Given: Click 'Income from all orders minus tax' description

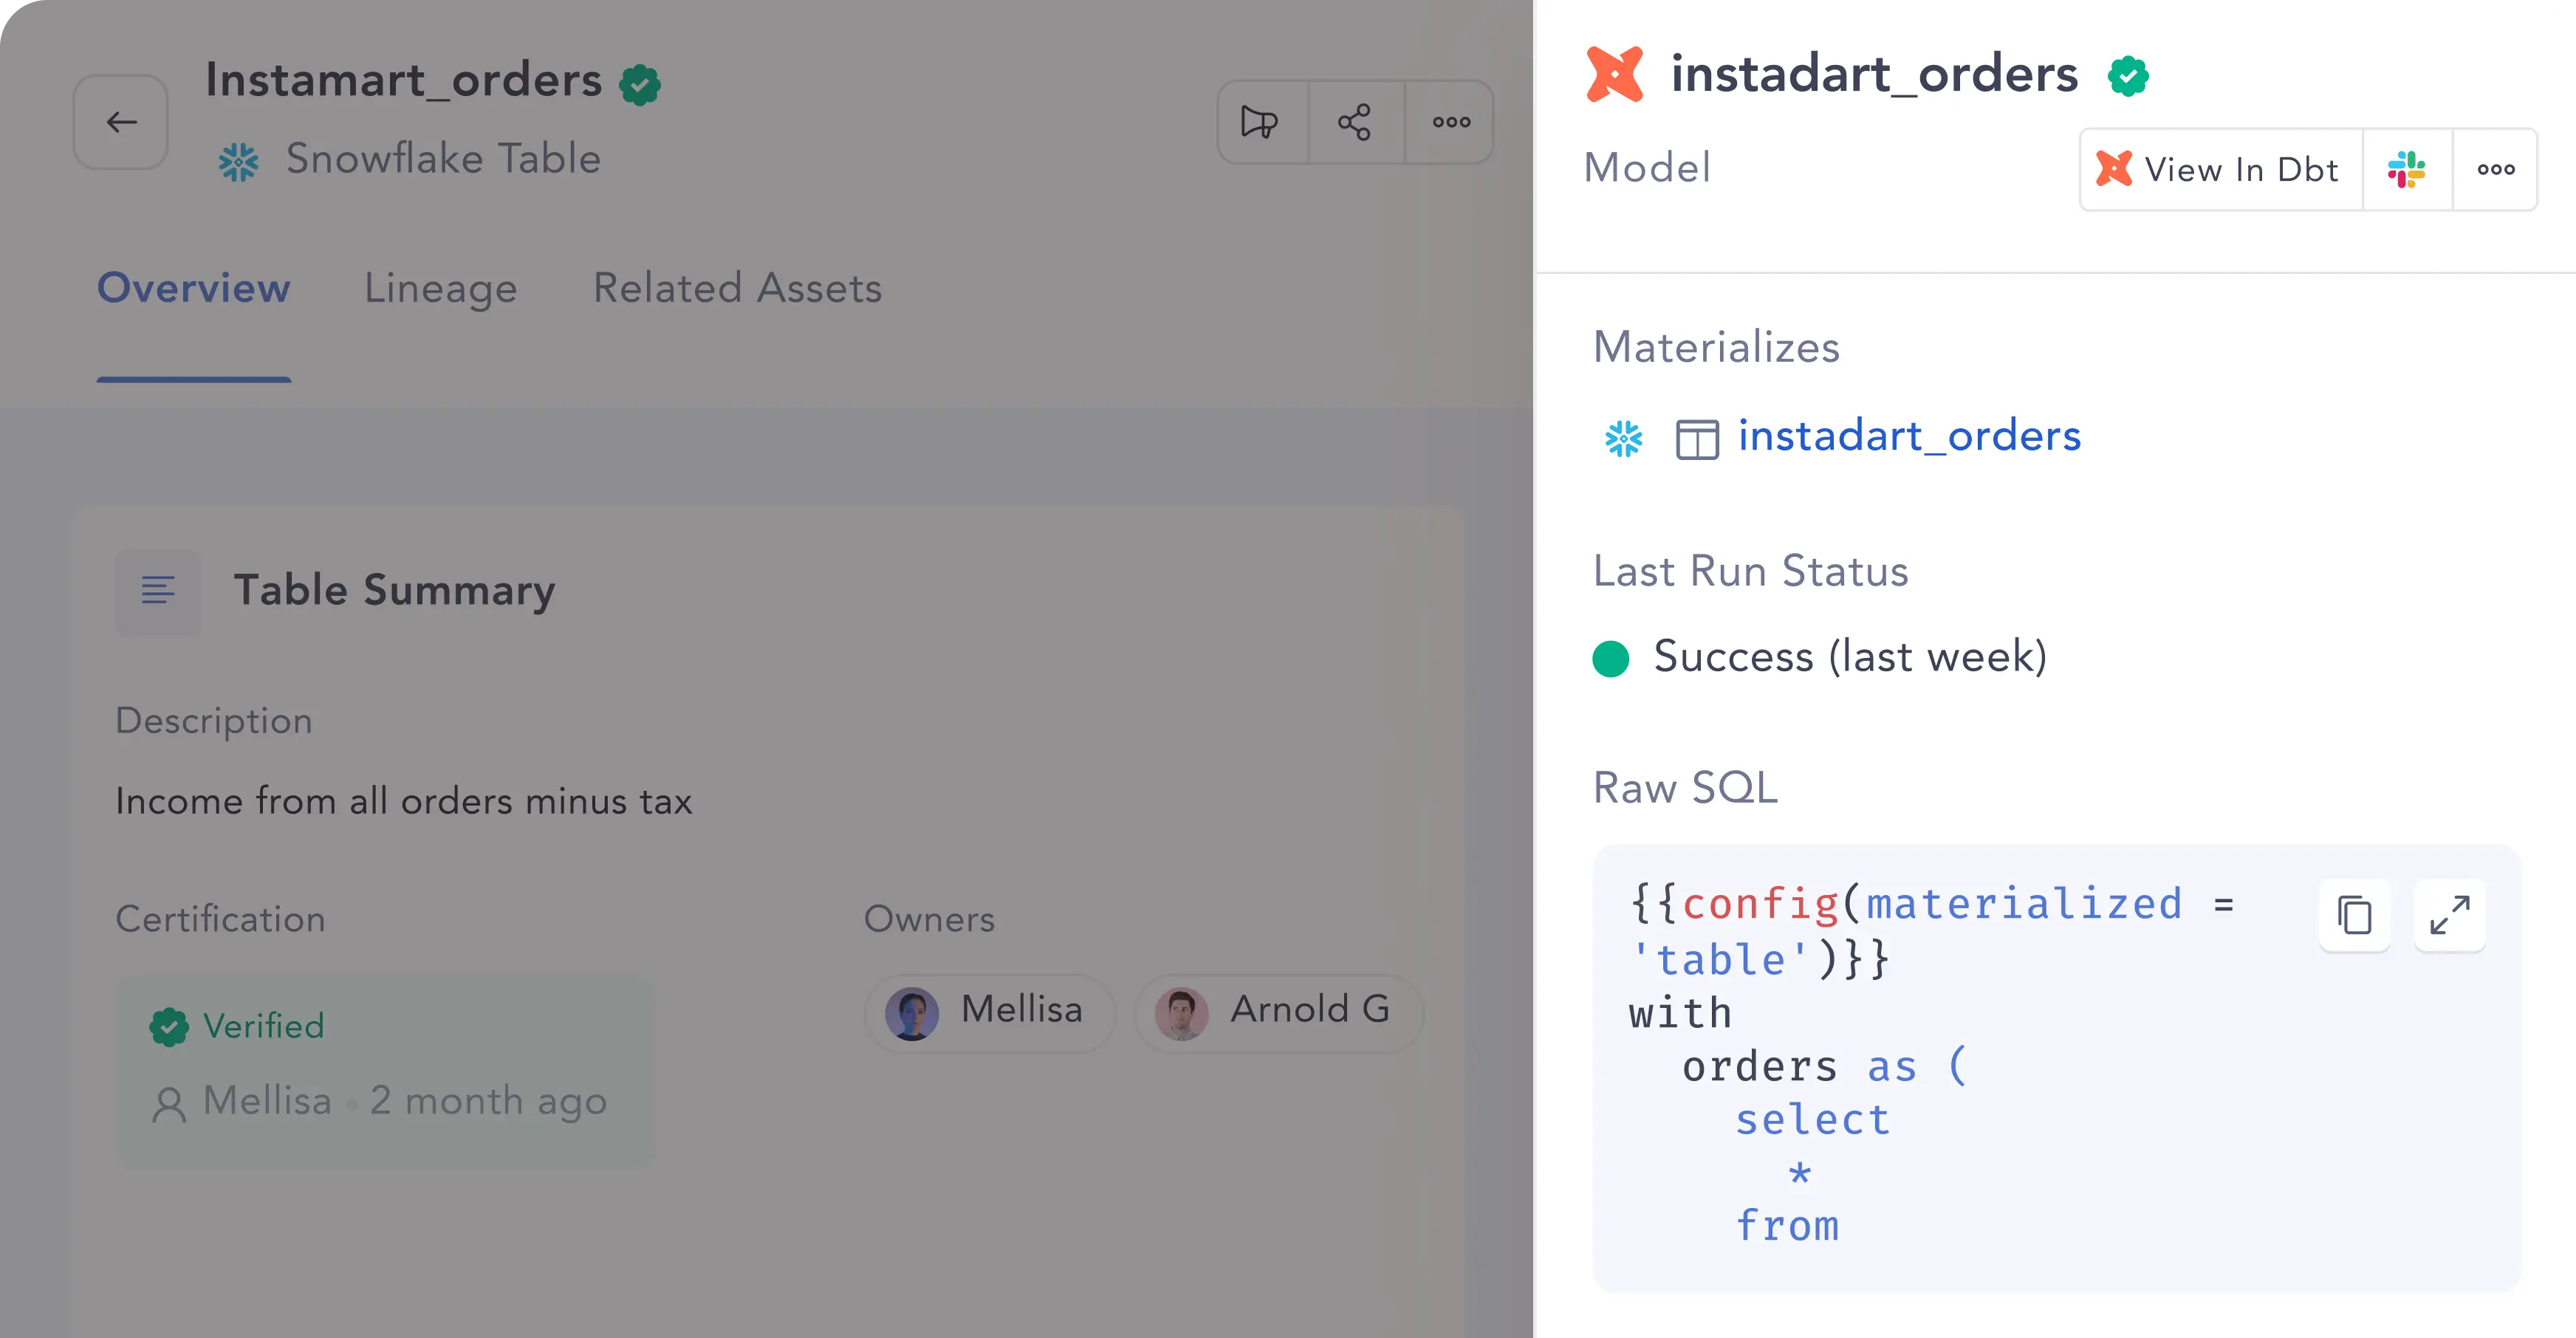Looking at the screenshot, I should pyautogui.click(x=404, y=801).
